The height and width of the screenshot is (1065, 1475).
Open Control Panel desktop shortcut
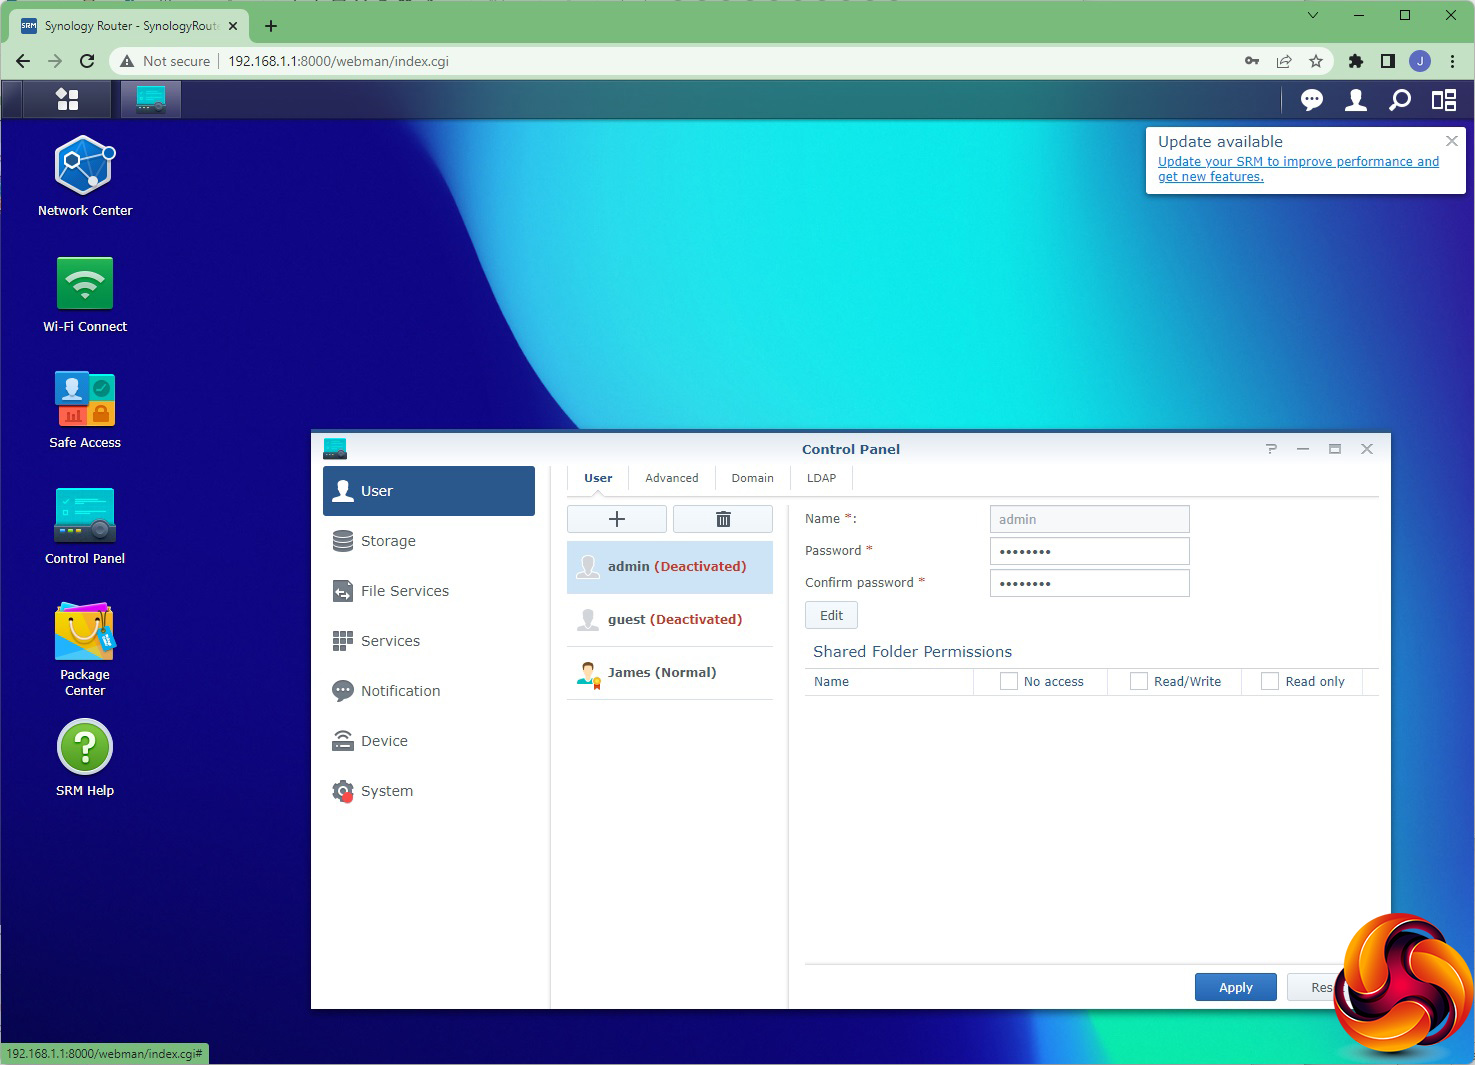tap(85, 526)
